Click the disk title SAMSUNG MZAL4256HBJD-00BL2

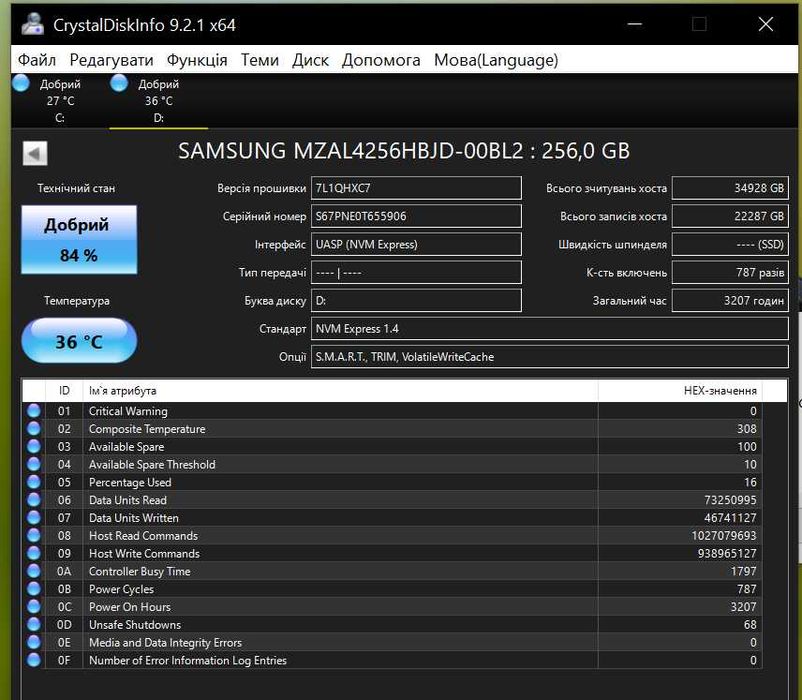click(351, 151)
